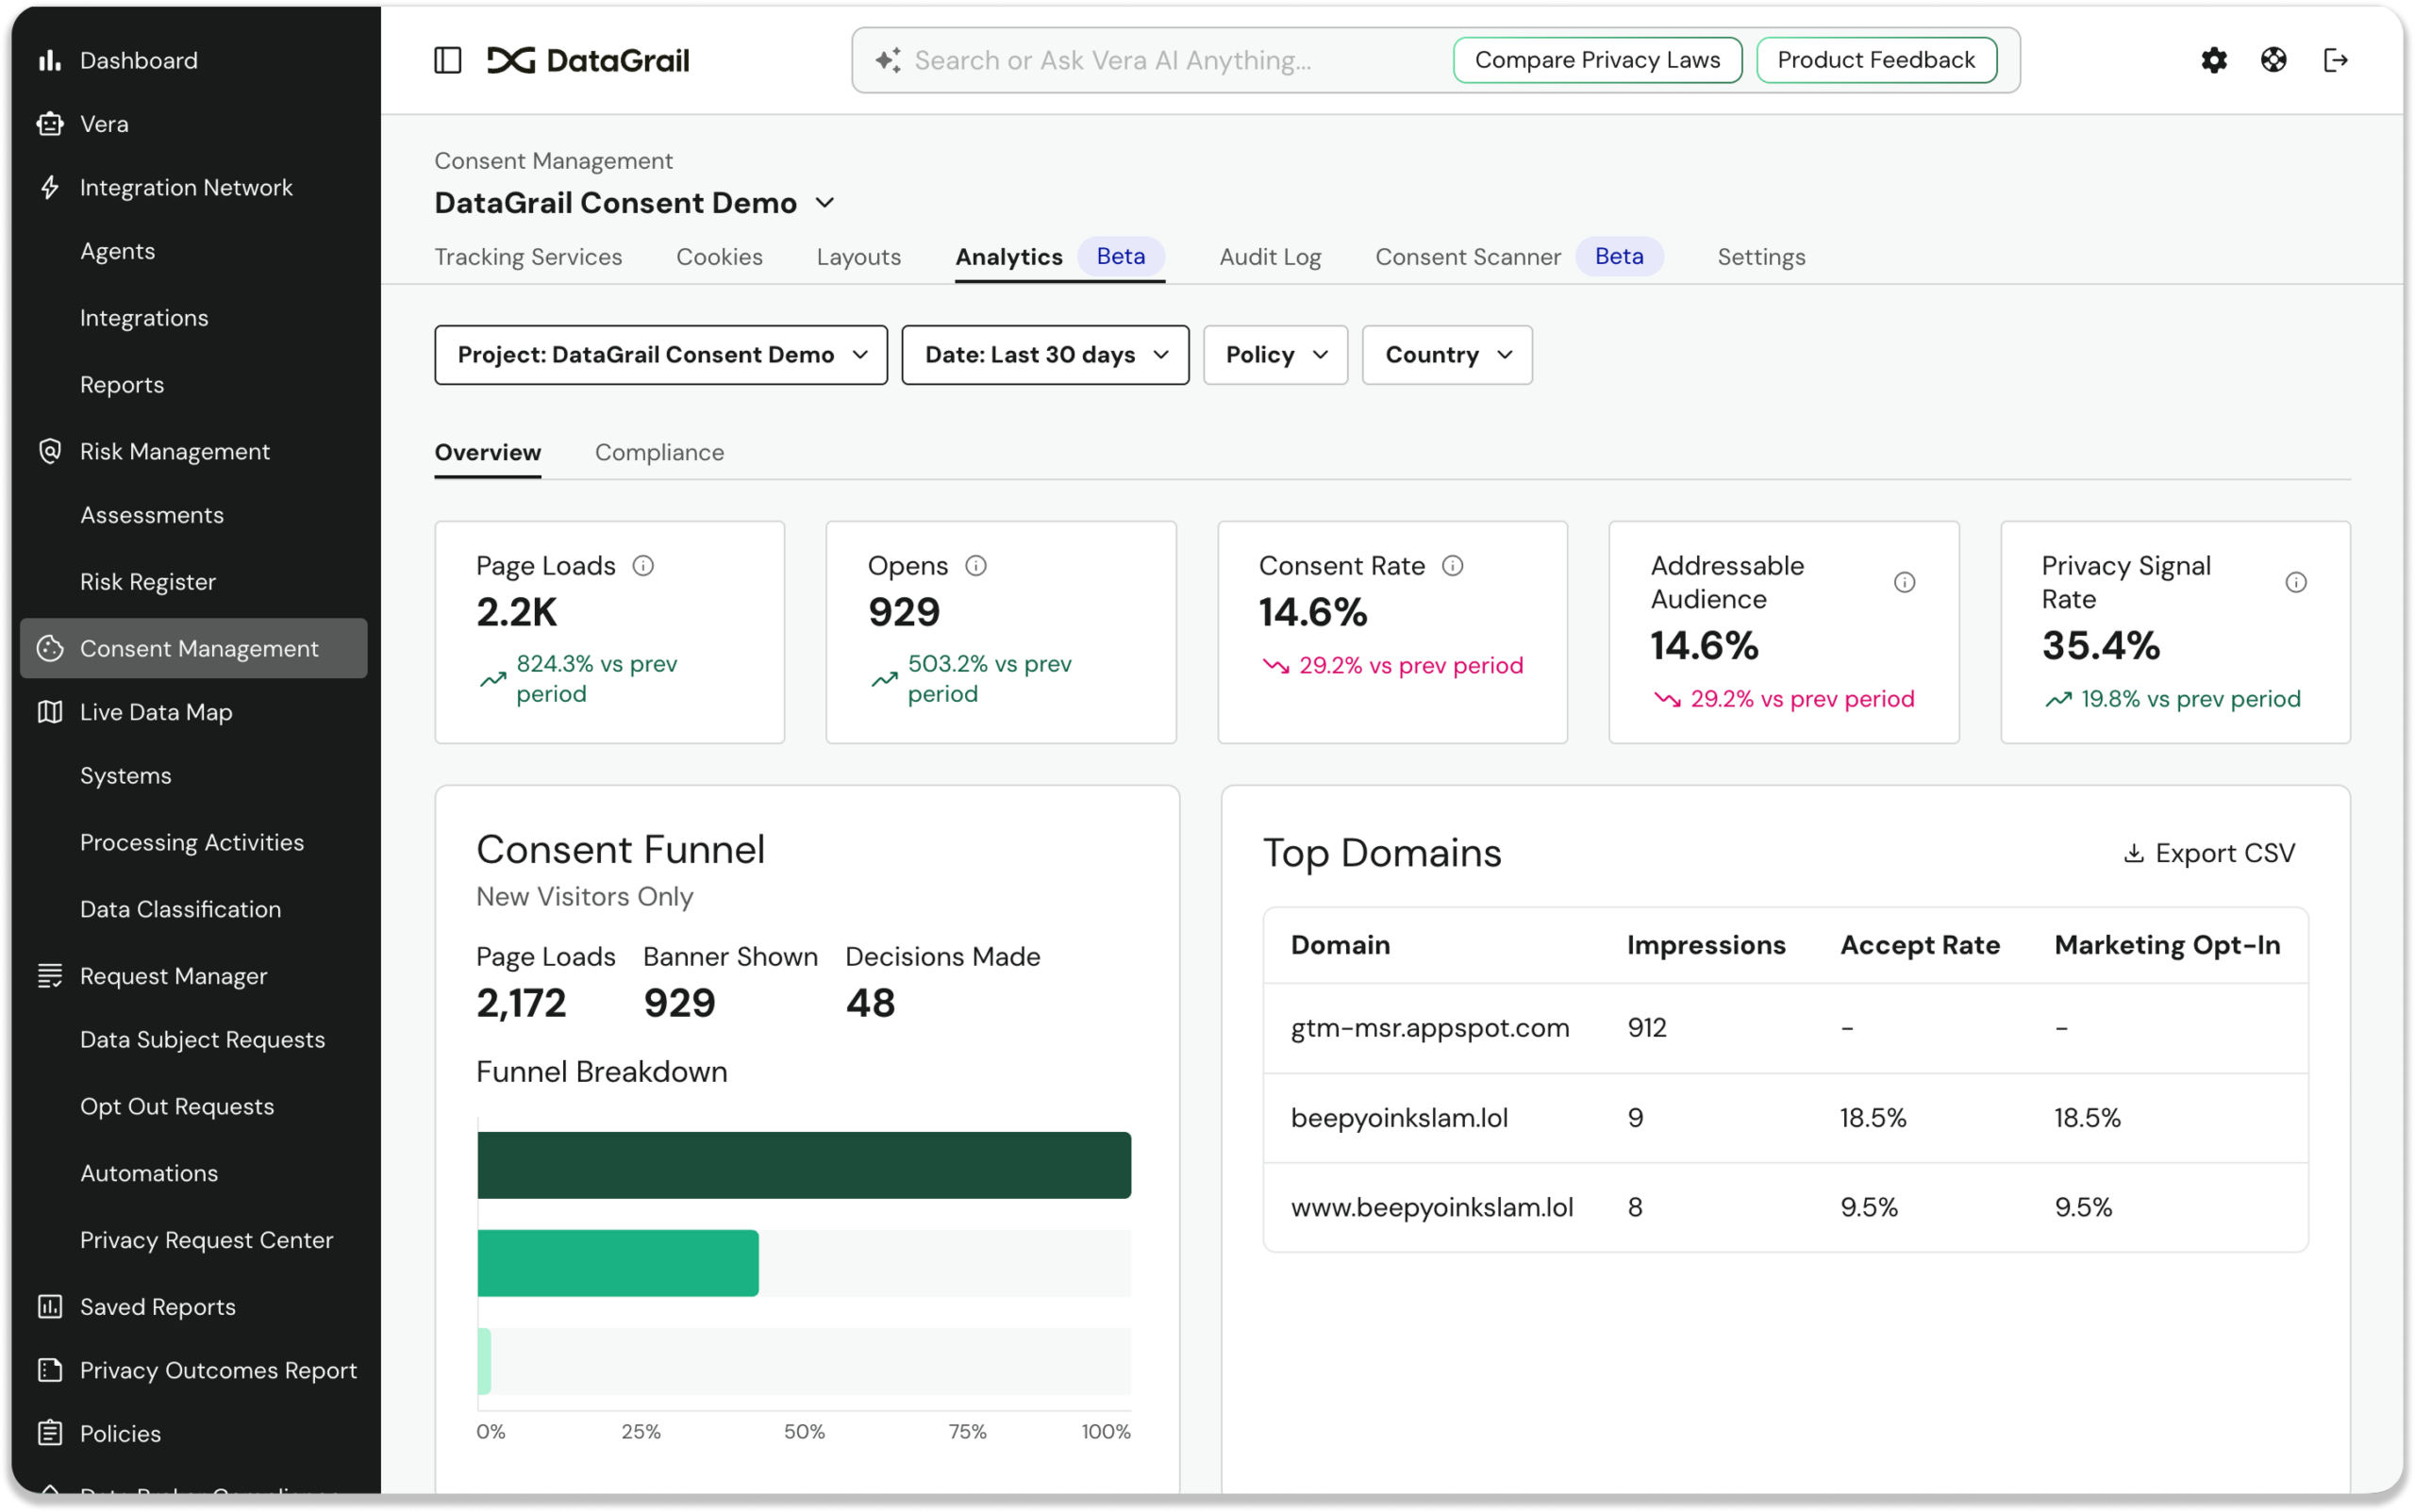The image size is (2415, 1512).
Task: Go to Agents in the sidebar
Action: point(117,251)
